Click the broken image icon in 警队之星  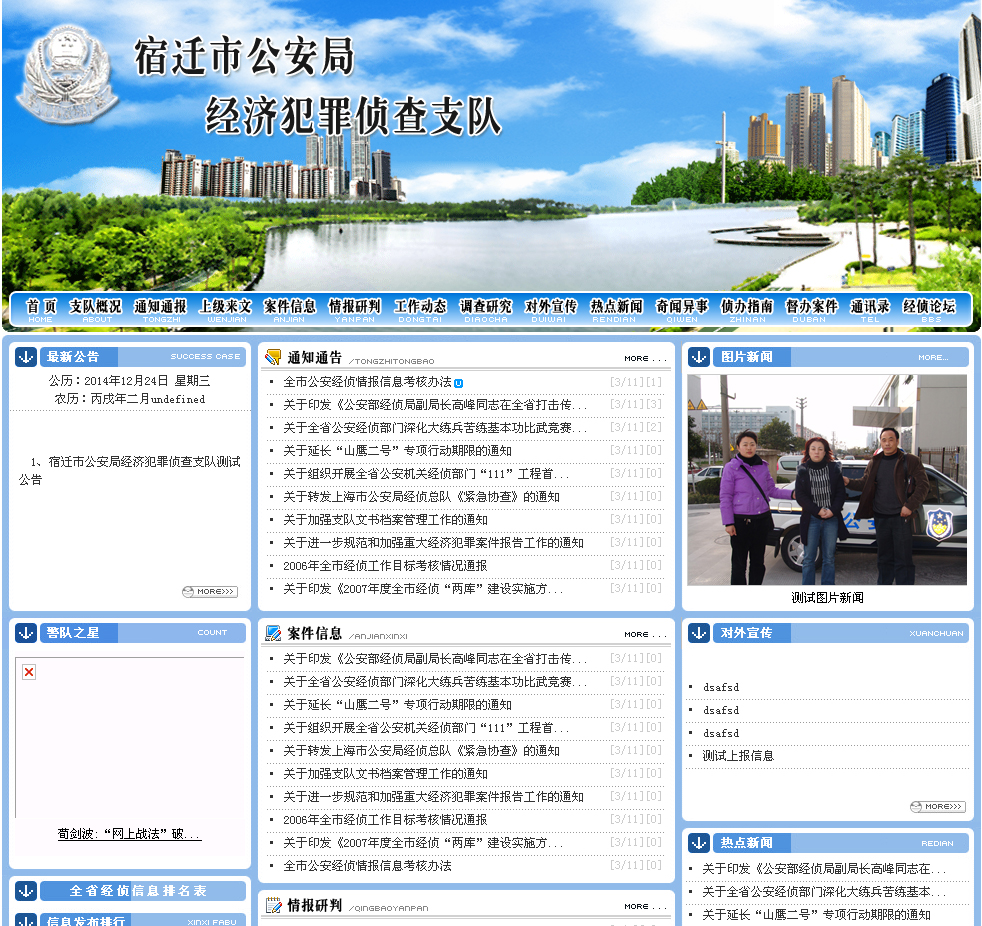(29, 672)
